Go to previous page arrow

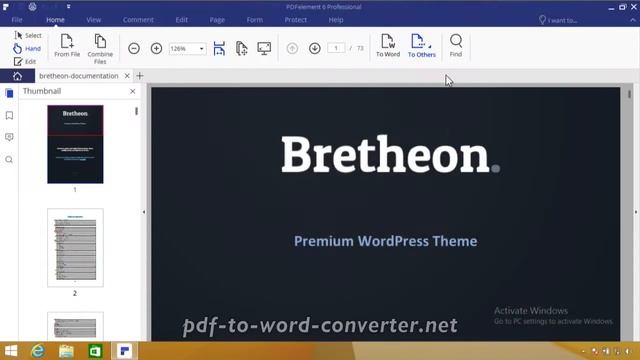point(292,49)
